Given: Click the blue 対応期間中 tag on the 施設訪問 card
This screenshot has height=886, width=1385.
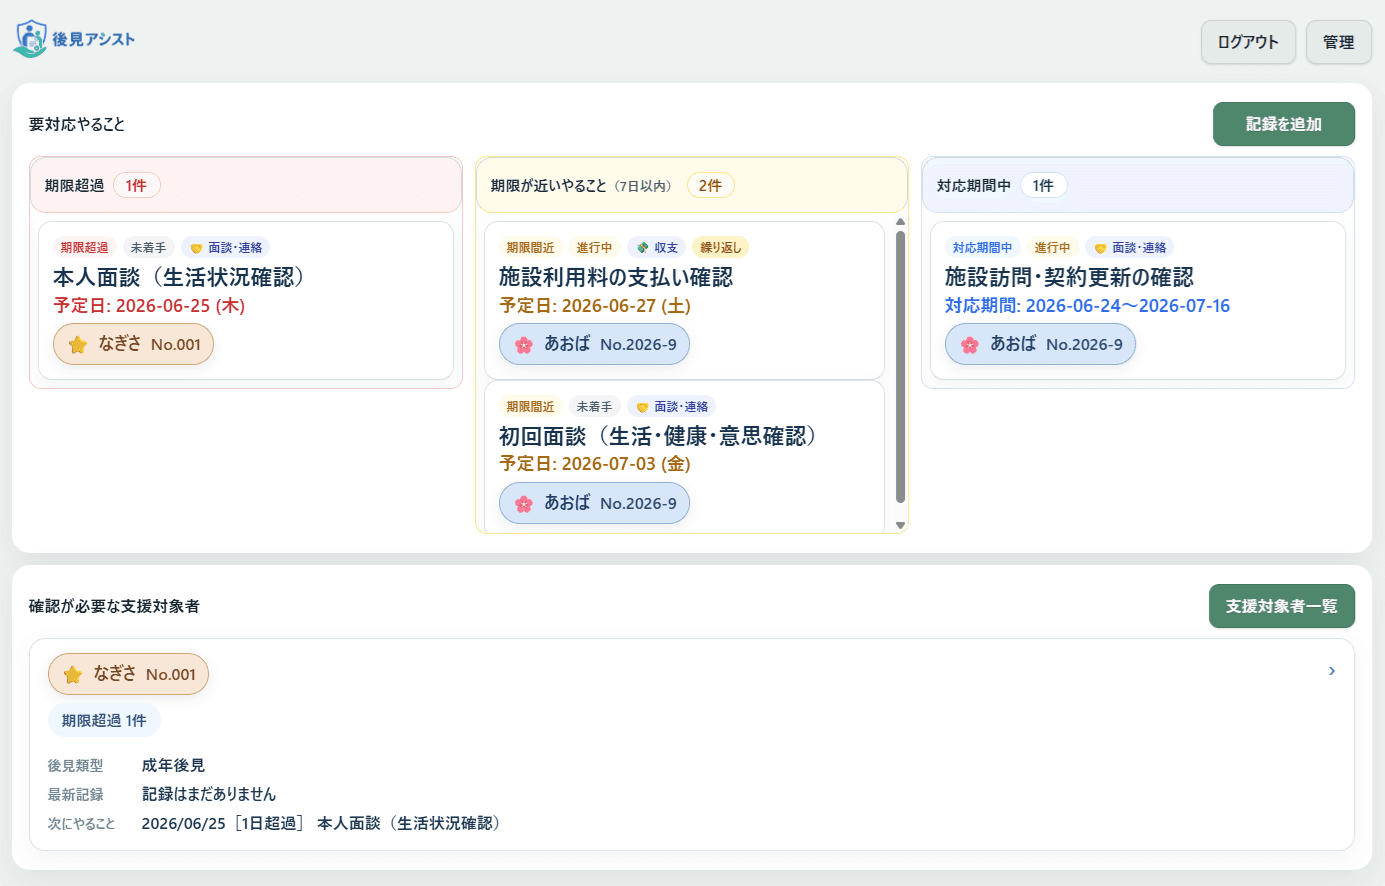Looking at the screenshot, I should pyautogui.click(x=982, y=248).
